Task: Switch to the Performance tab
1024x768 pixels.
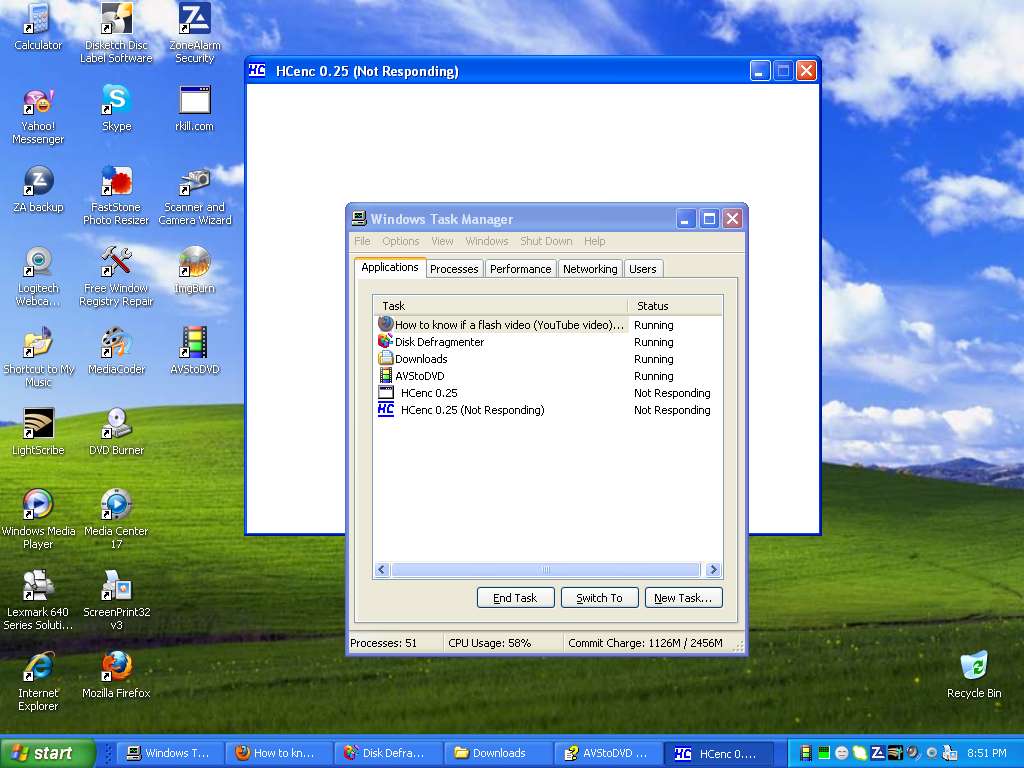Action: click(520, 269)
